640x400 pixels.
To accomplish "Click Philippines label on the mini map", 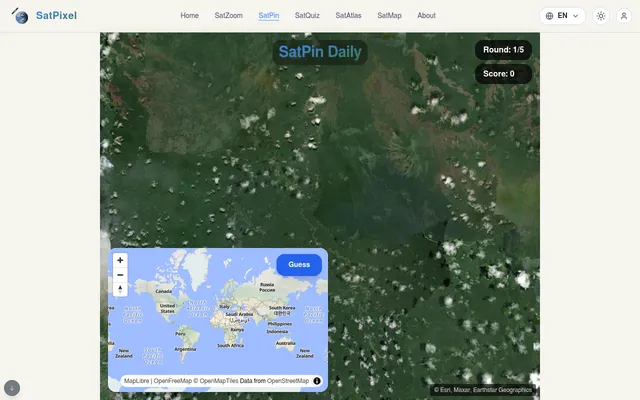I will (280, 324).
